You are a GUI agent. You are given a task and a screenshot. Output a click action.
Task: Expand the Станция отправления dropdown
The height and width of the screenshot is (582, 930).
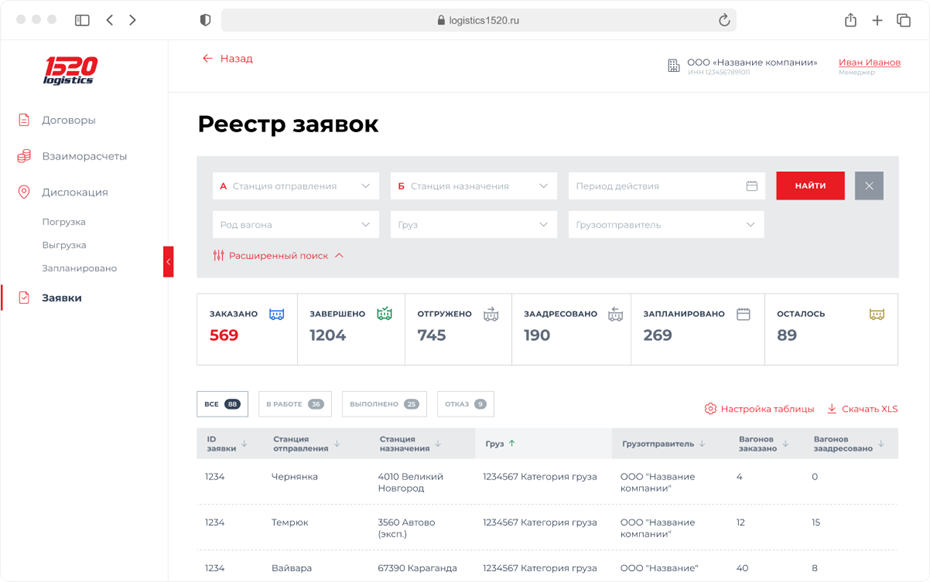click(x=295, y=186)
